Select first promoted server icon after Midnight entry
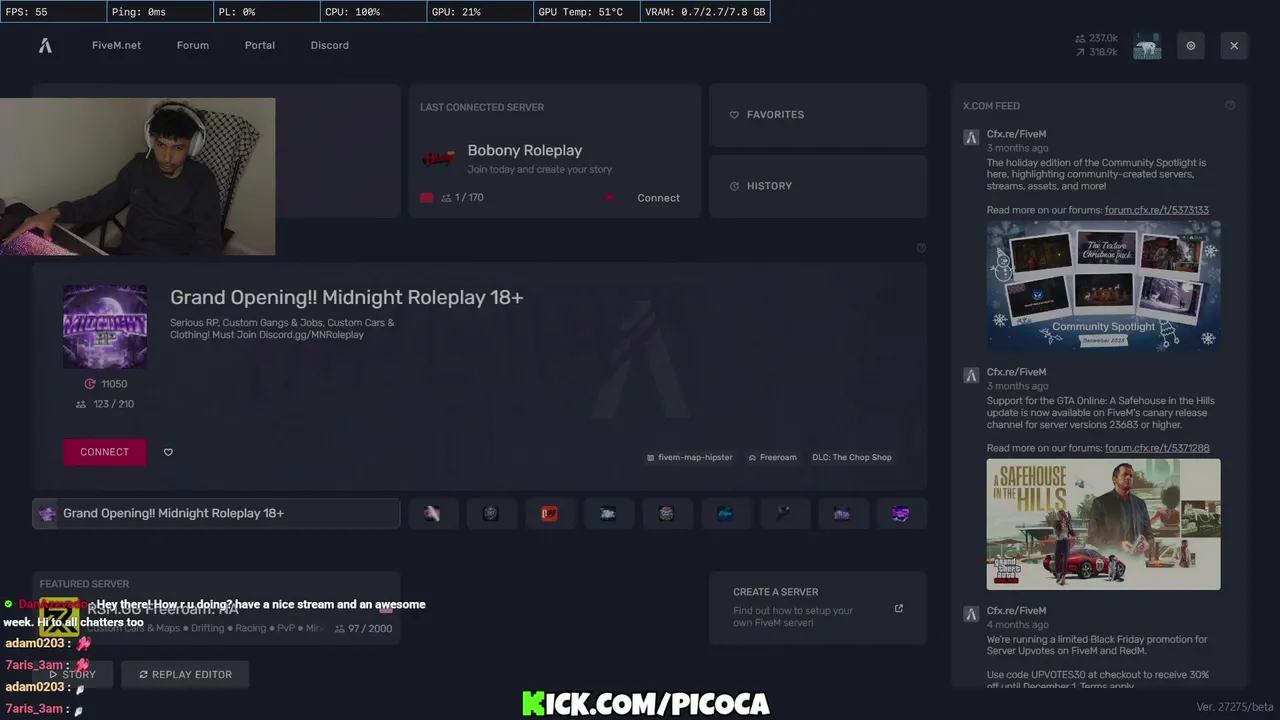1280x720 pixels. [x=432, y=513]
